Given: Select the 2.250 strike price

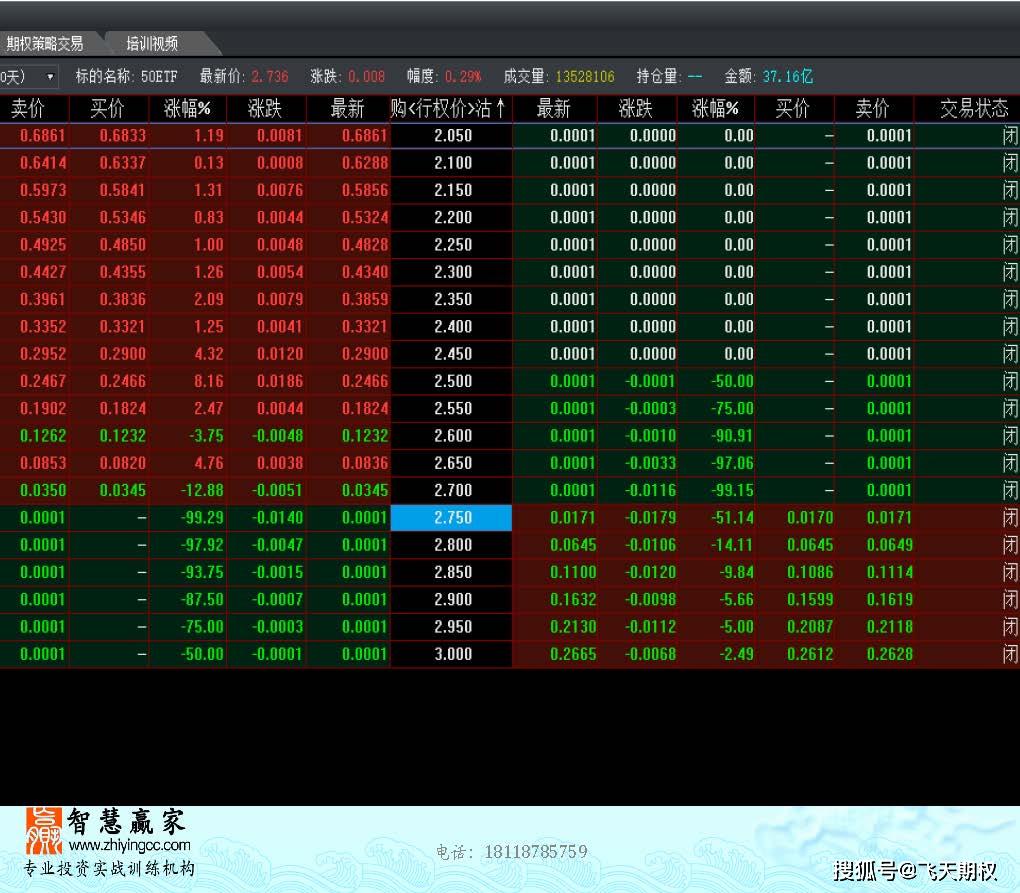Looking at the screenshot, I should (453, 245).
